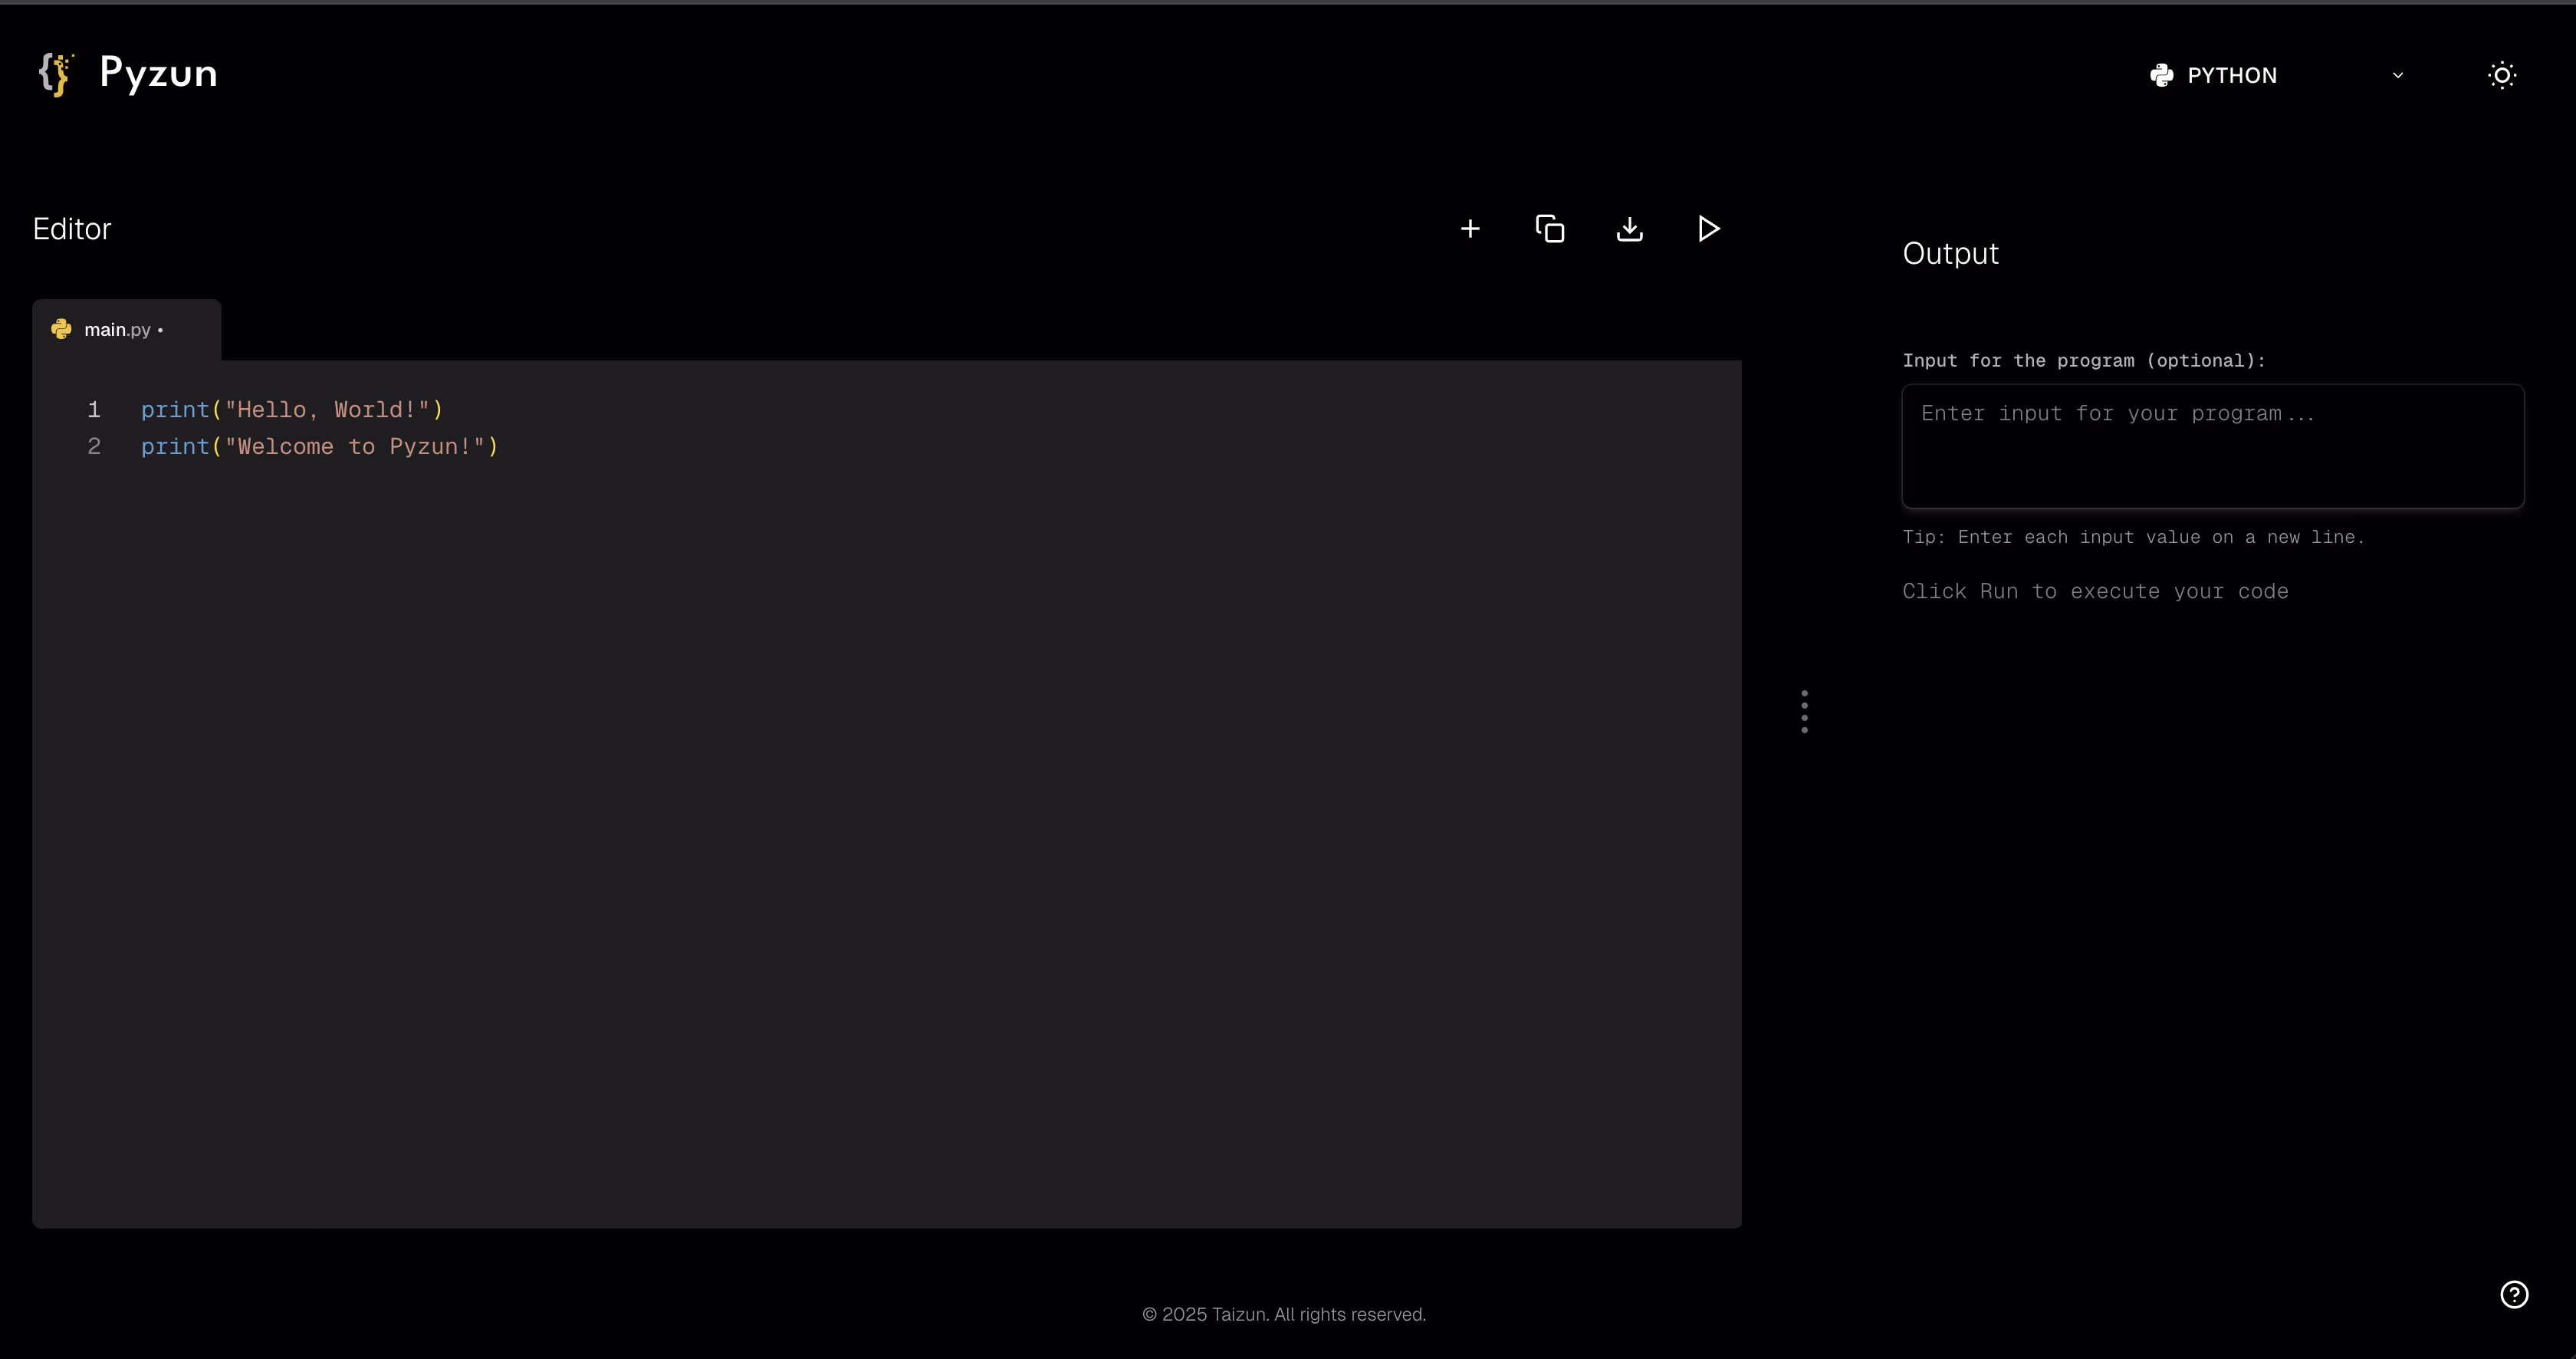Place cursor in Welcome to Pyzun line
This screenshot has width=2576, height=1359.
(319, 447)
